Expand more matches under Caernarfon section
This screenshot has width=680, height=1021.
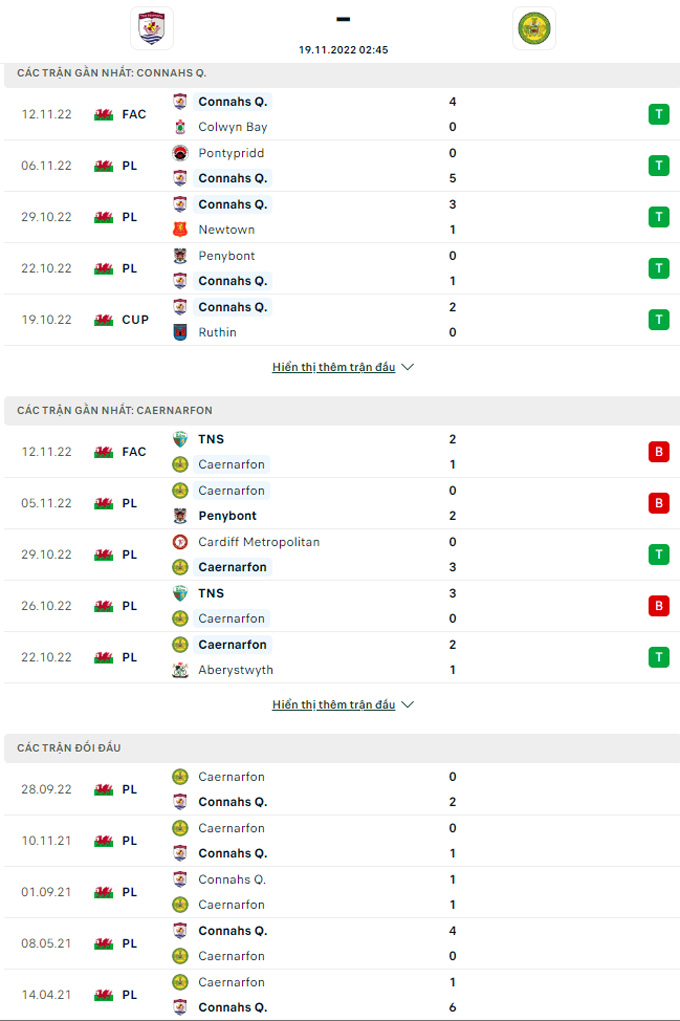[x=333, y=705]
